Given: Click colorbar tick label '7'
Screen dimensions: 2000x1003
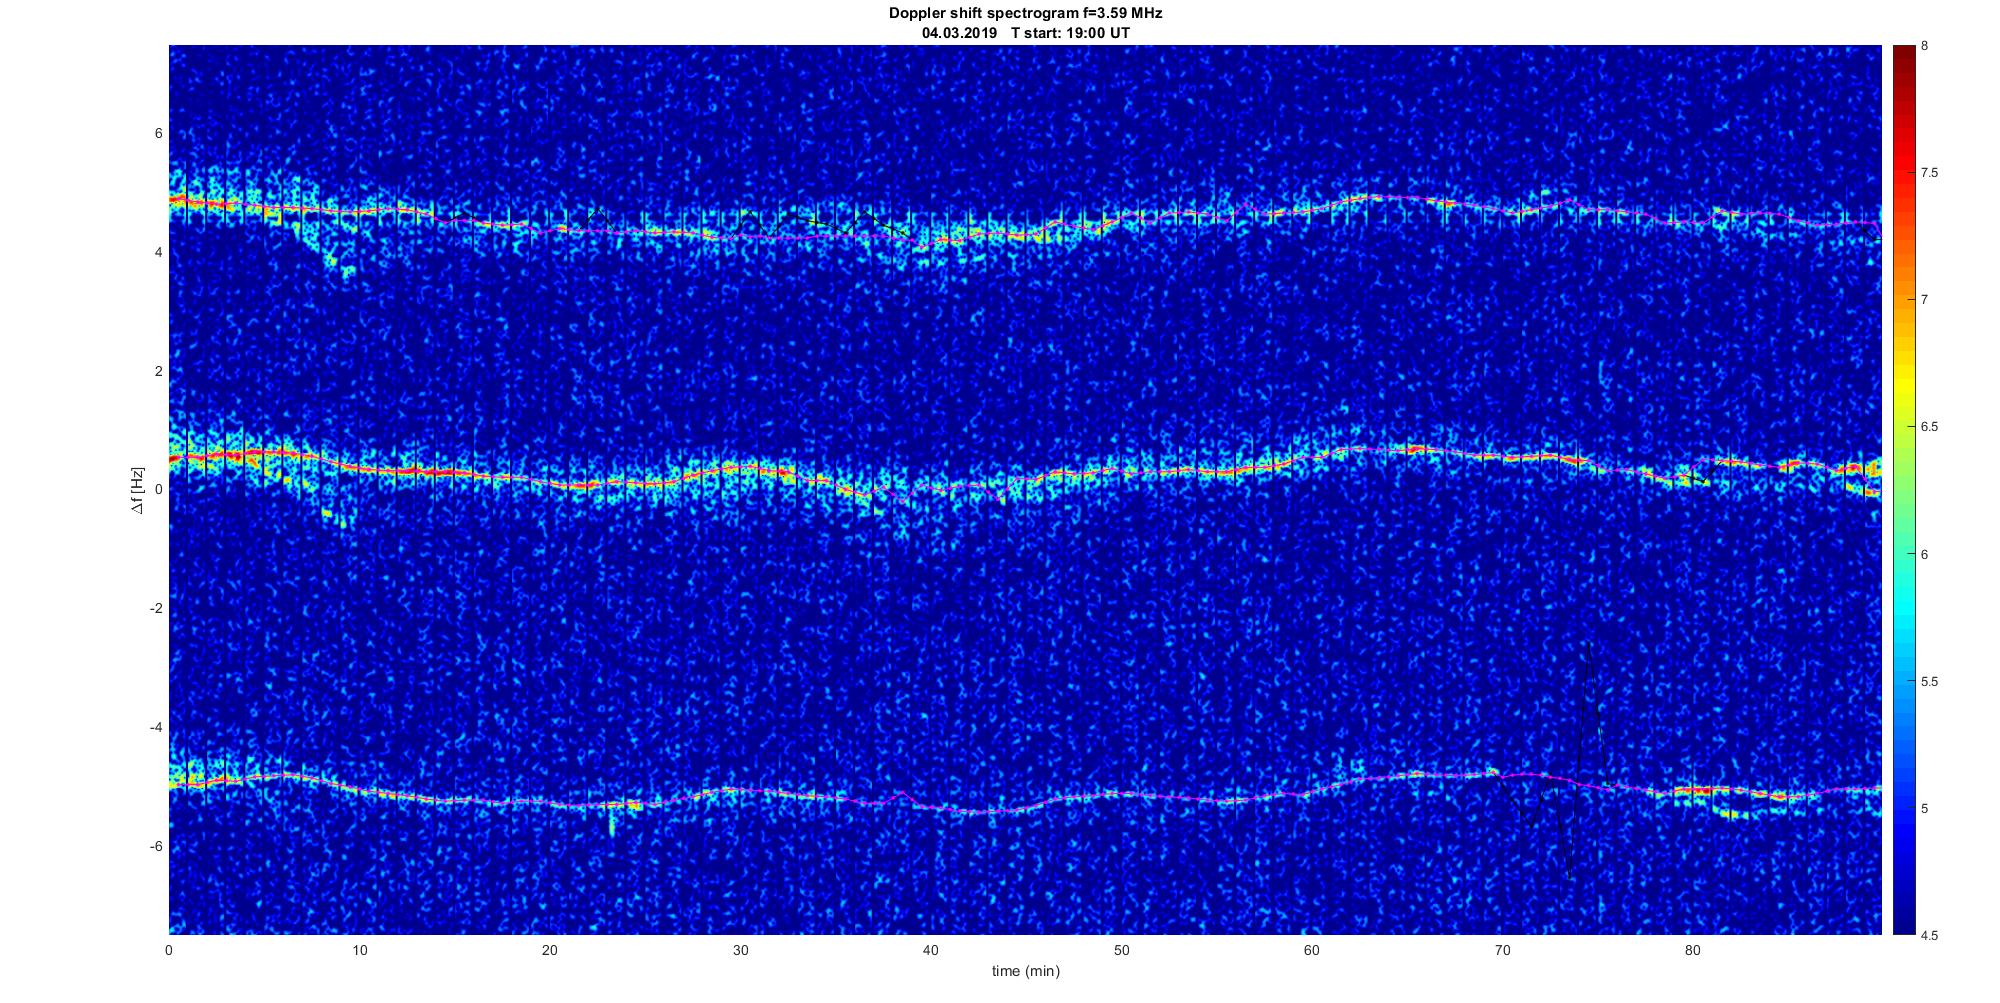Looking at the screenshot, I should click(1925, 300).
